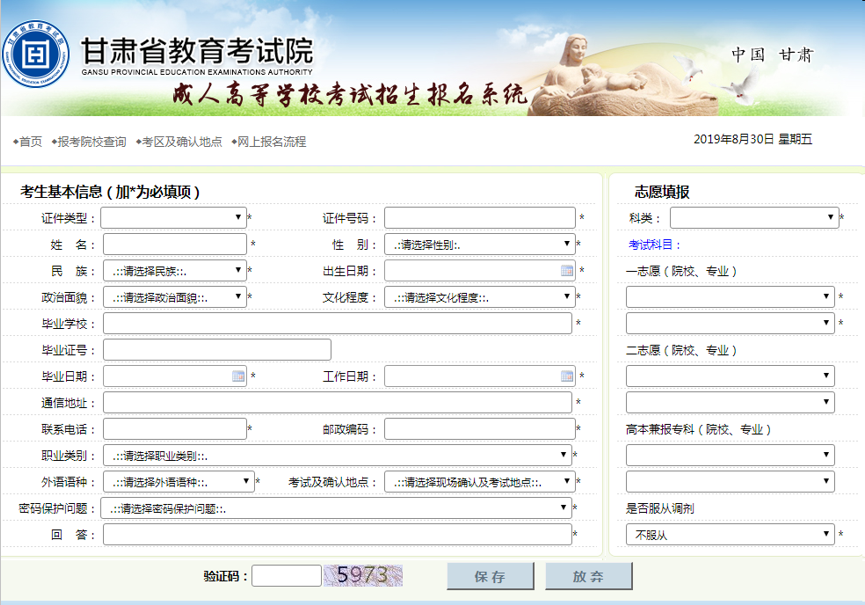
Task: Open the work date calendar icon
Action: [x=567, y=376]
